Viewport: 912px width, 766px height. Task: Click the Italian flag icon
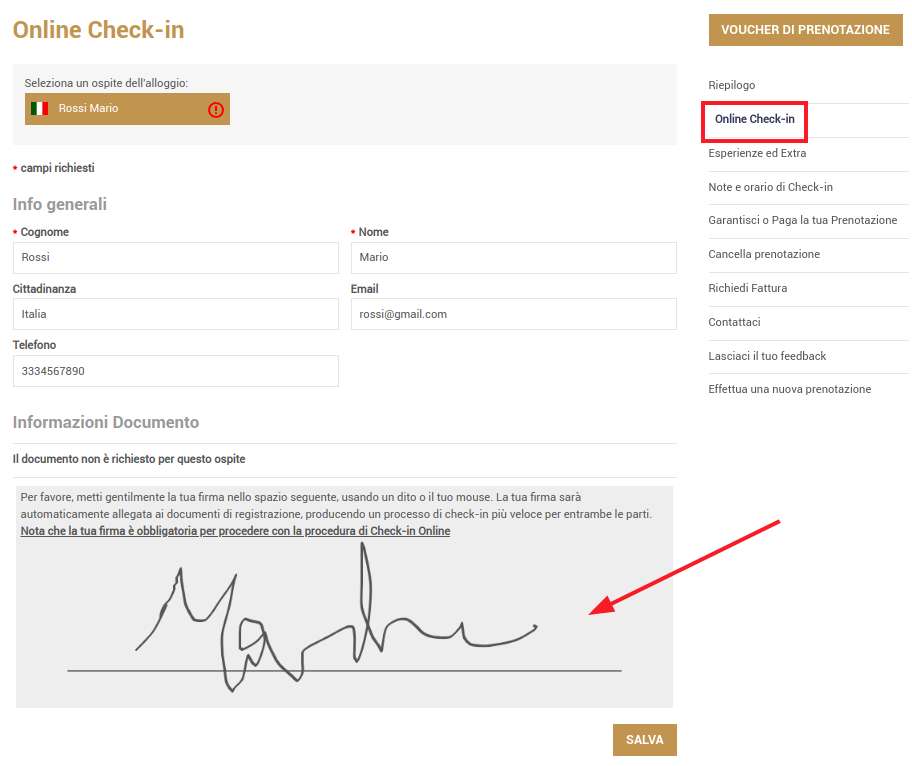(39, 108)
